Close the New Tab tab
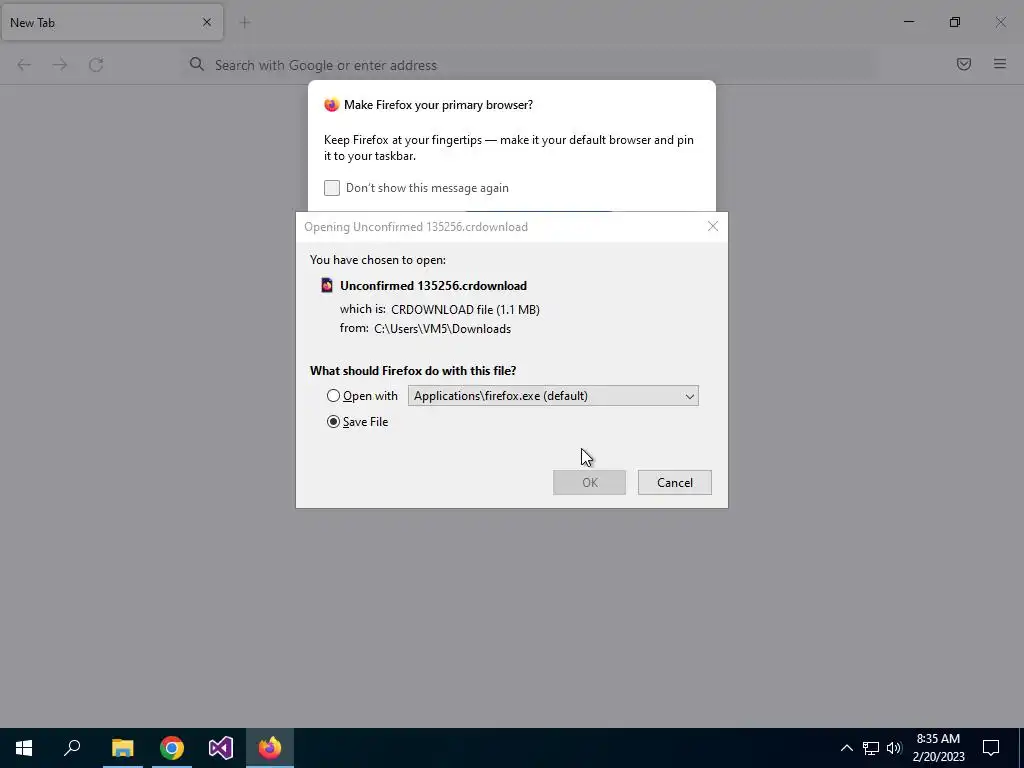The width and height of the screenshot is (1024, 768). (x=207, y=22)
